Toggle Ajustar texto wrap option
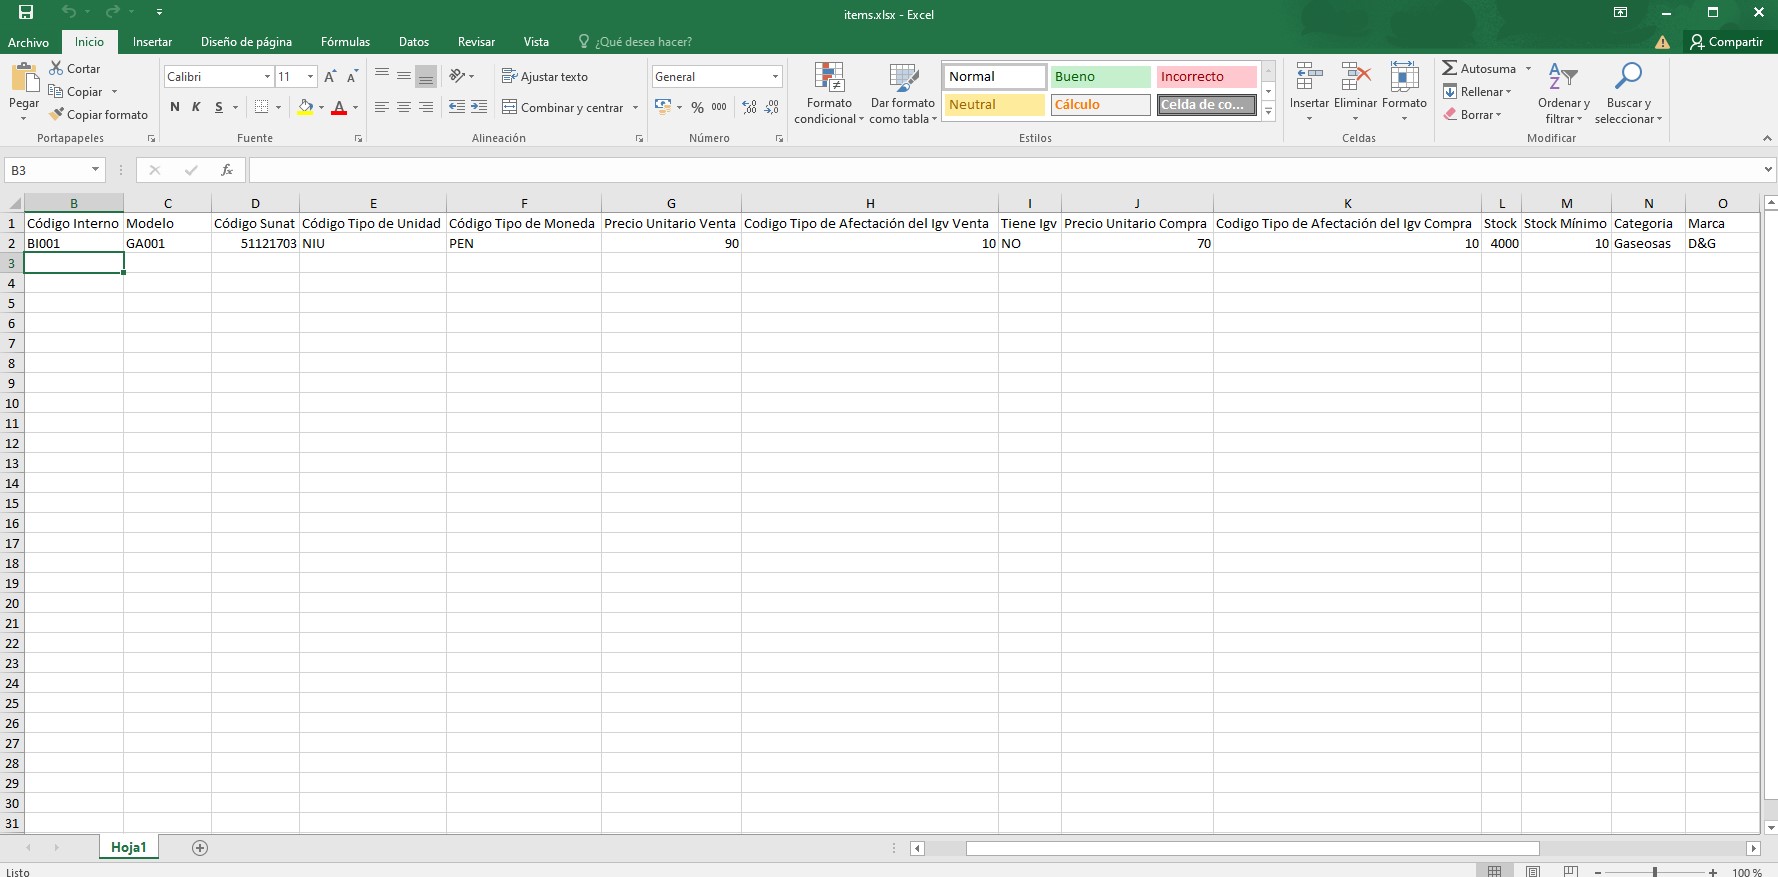Image resolution: width=1778 pixels, height=877 pixels. (x=545, y=76)
